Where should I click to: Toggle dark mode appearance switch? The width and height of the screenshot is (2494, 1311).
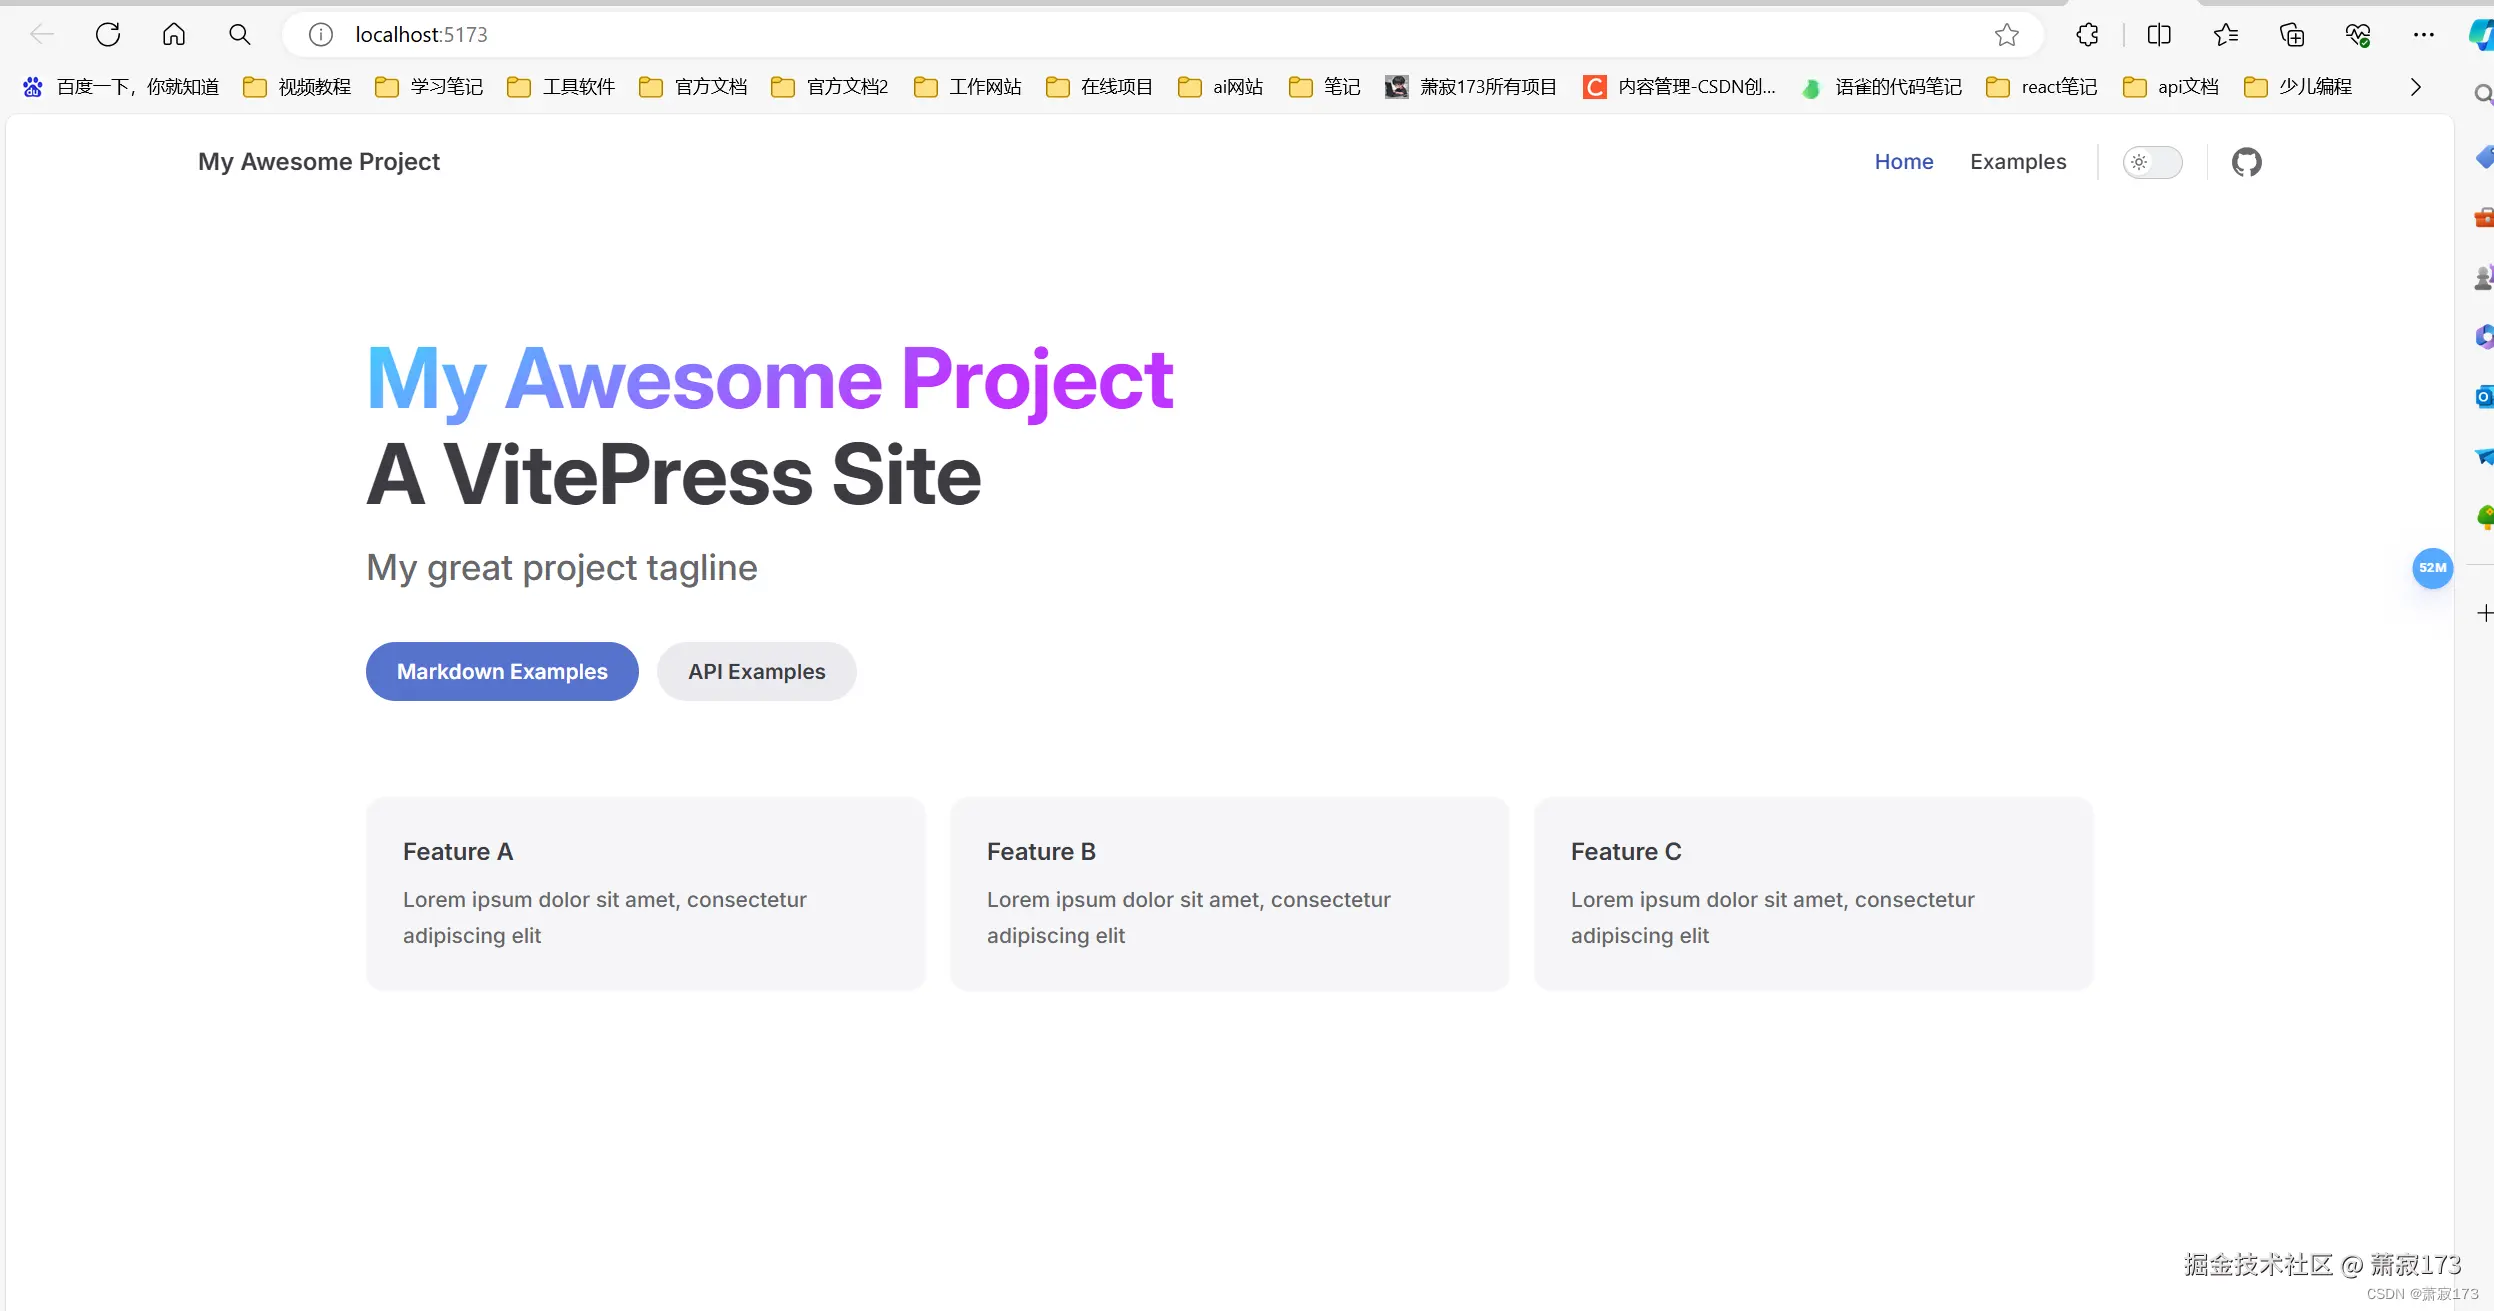tap(2152, 162)
